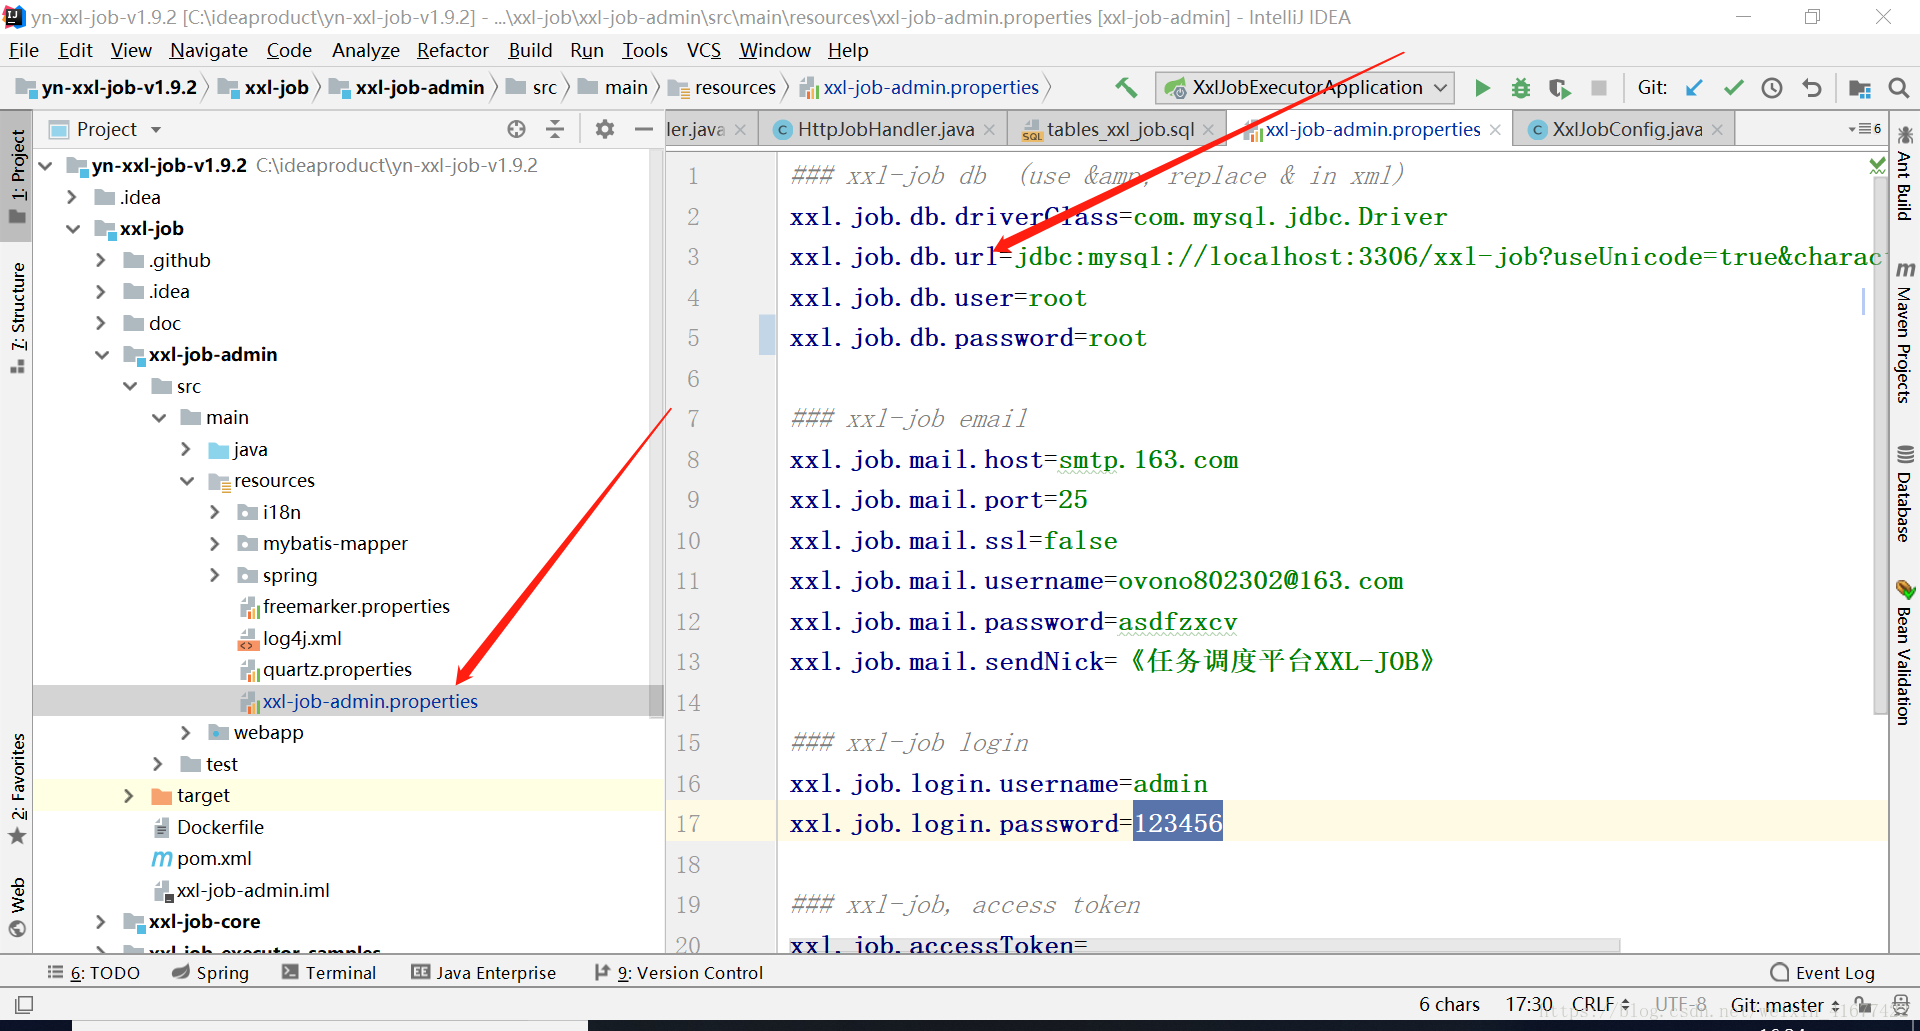Image resolution: width=1920 pixels, height=1031 pixels.
Task: Show Git history clock icon
Action: click(1772, 88)
